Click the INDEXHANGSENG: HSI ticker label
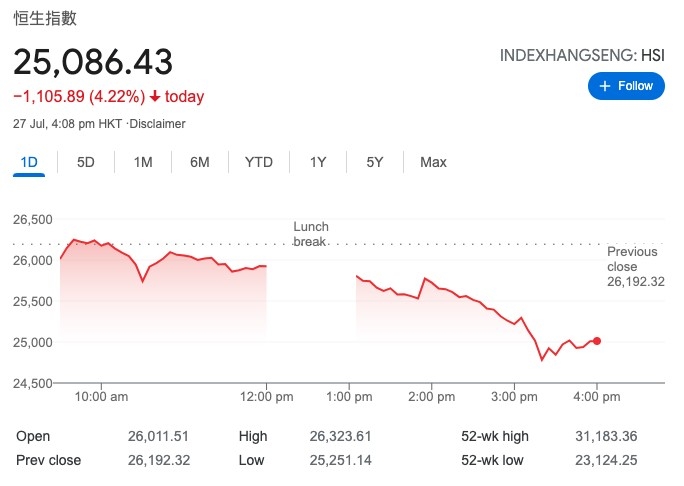Screen dimensions: 684x486 (581, 56)
